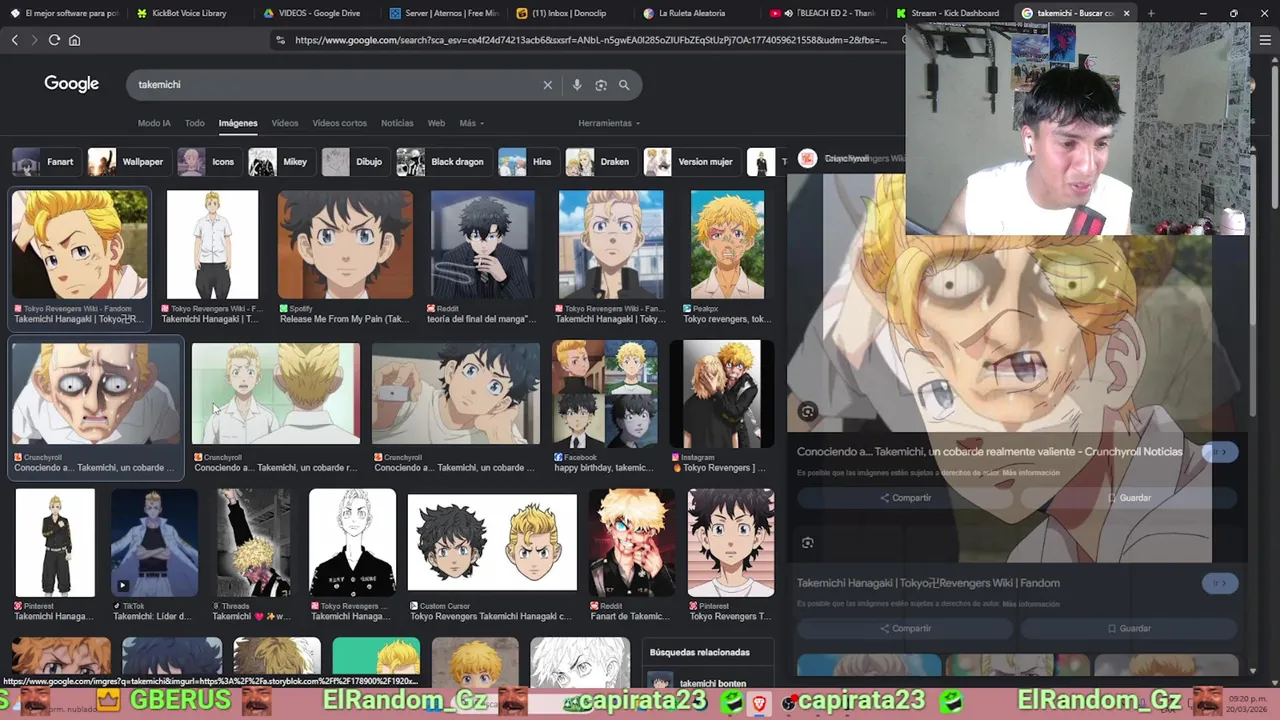The height and width of the screenshot is (720, 1280).
Task: Switch to the Server Aternos tab
Action: (x=443, y=13)
